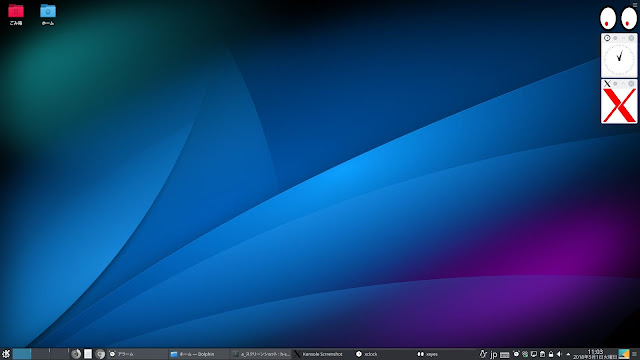Click the xeyes left eye
The height and width of the screenshot is (360, 640).
[x=608, y=18]
